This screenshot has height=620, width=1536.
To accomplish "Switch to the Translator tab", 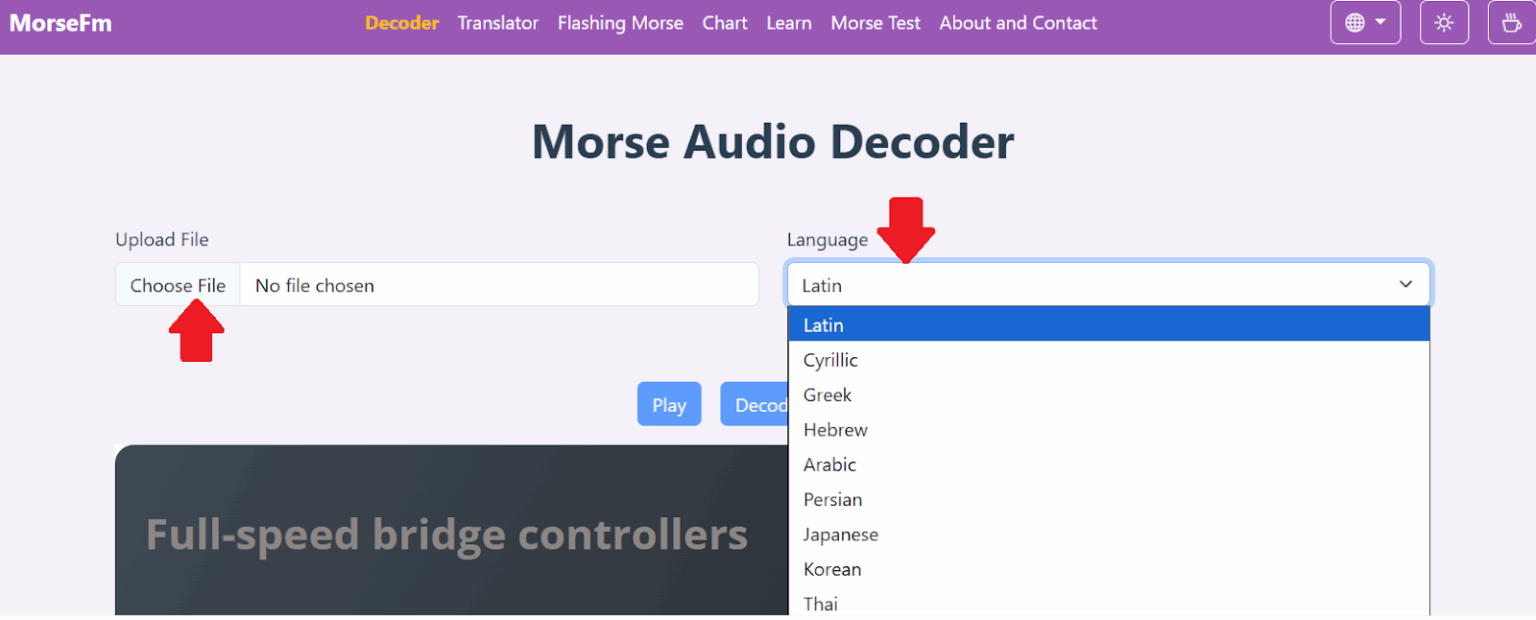I will click(x=498, y=22).
